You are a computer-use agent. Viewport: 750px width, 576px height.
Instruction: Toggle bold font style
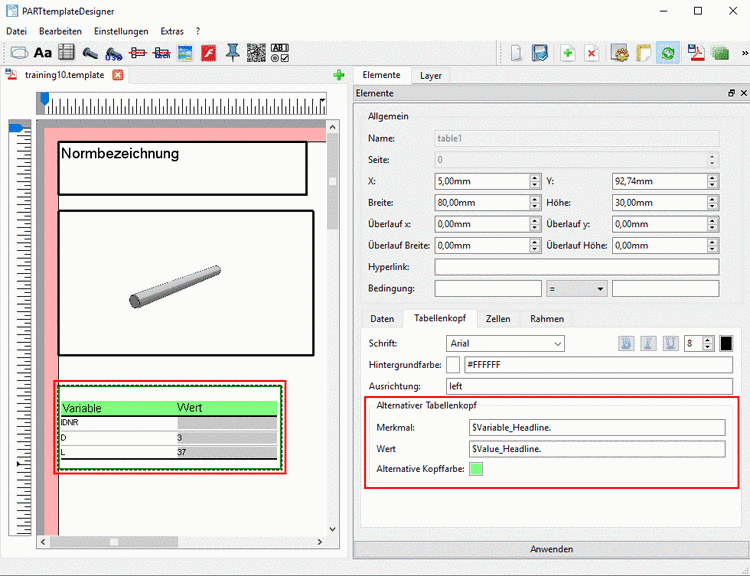626,343
